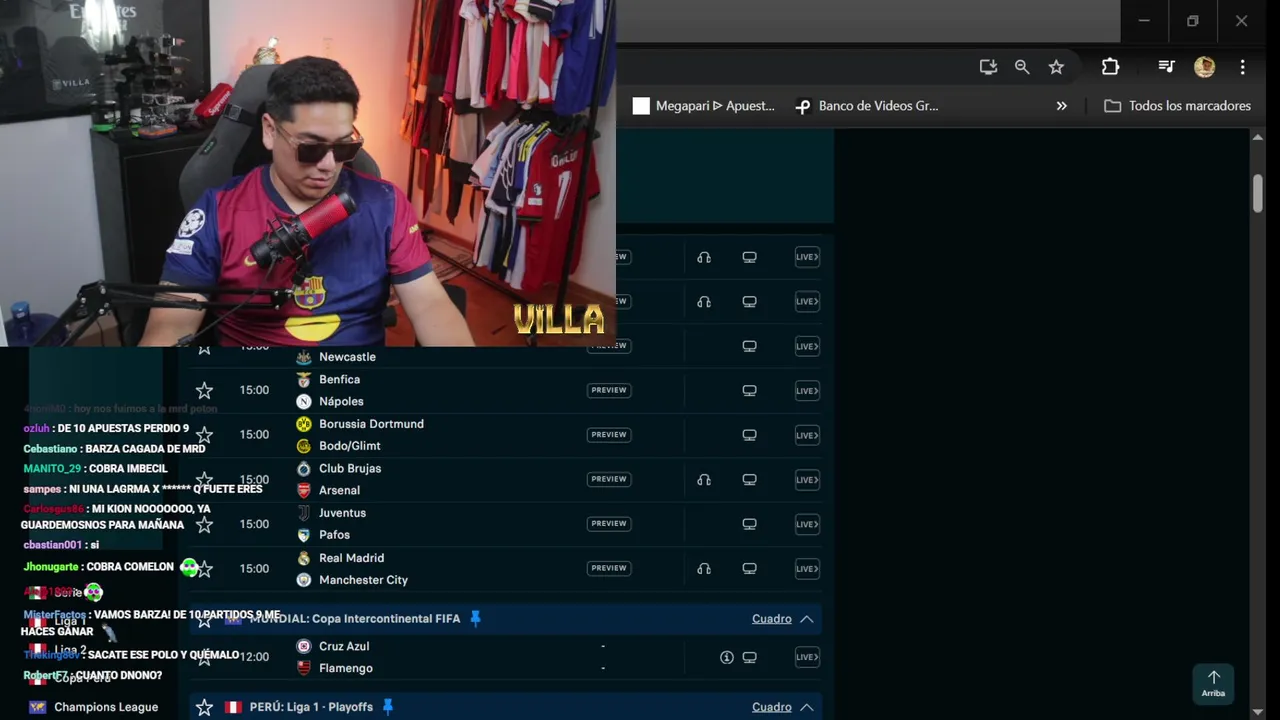
Task: Click PREVIEW for Benfica vs Nápoles
Action: click(609, 390)
